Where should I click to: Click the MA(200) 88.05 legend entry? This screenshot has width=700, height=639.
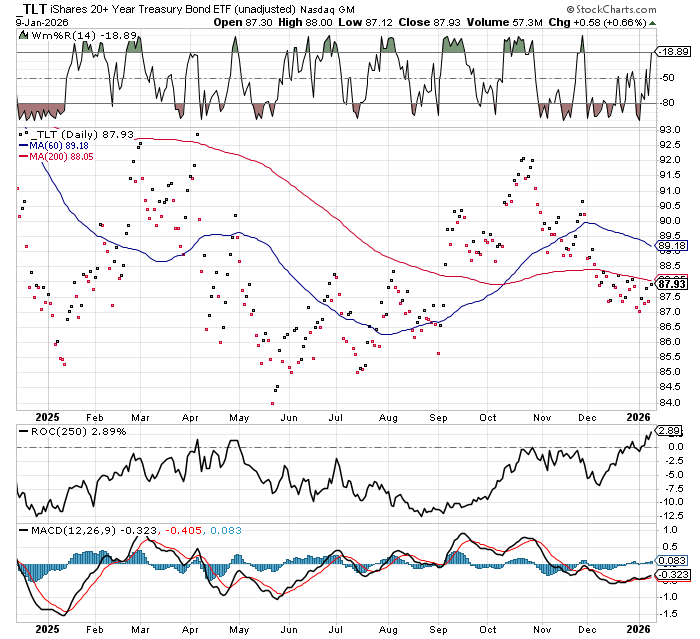[51, 156]
